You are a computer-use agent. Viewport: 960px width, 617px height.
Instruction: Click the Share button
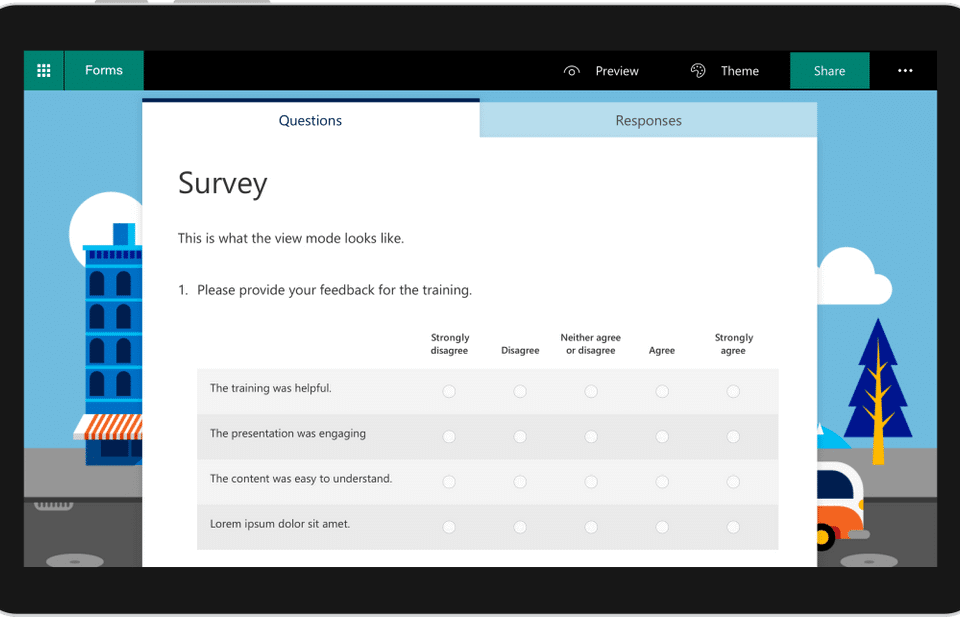click(x=829, y=71)
